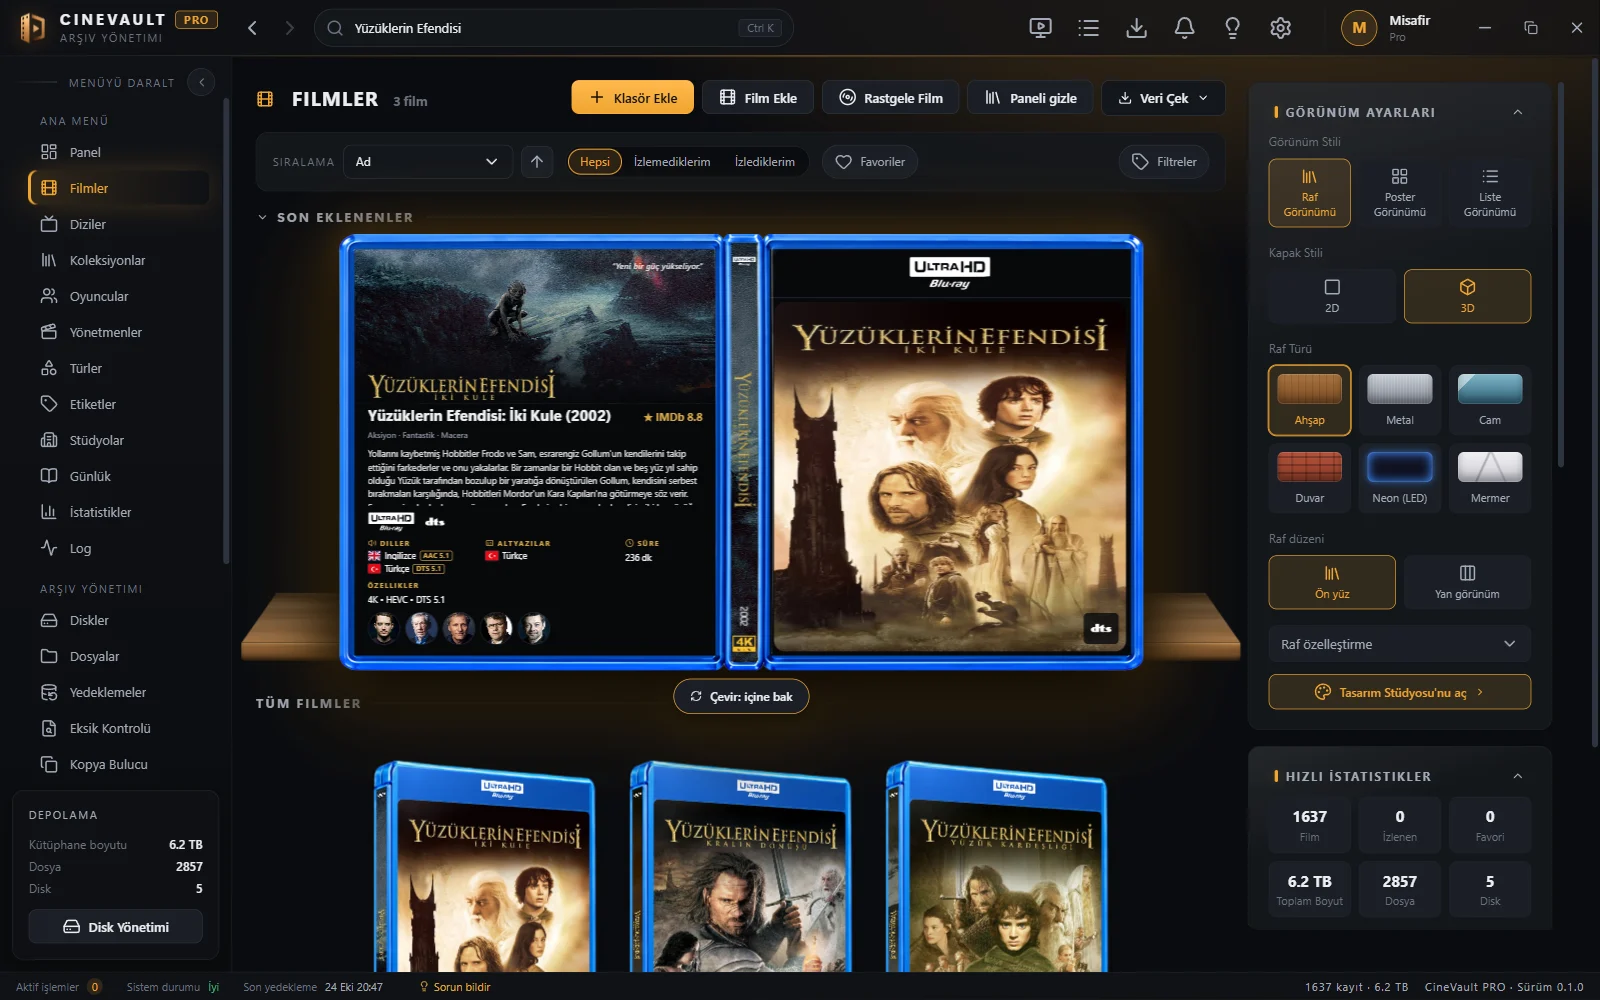Switch cover style to 2D
Screen dimensions: 1600x1000
coord(1332,296)
